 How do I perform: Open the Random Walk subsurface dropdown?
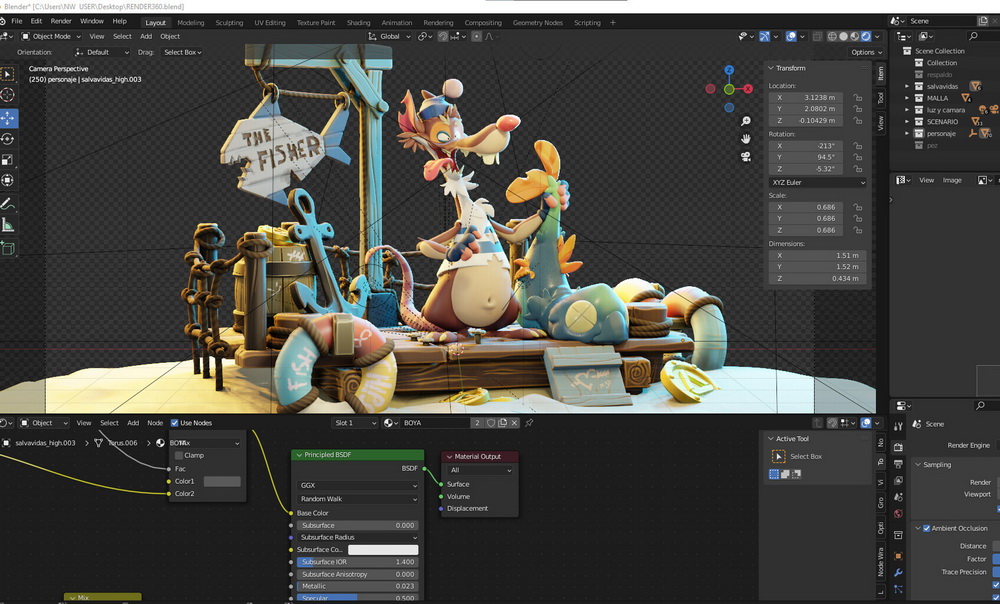tap(358, 499)
